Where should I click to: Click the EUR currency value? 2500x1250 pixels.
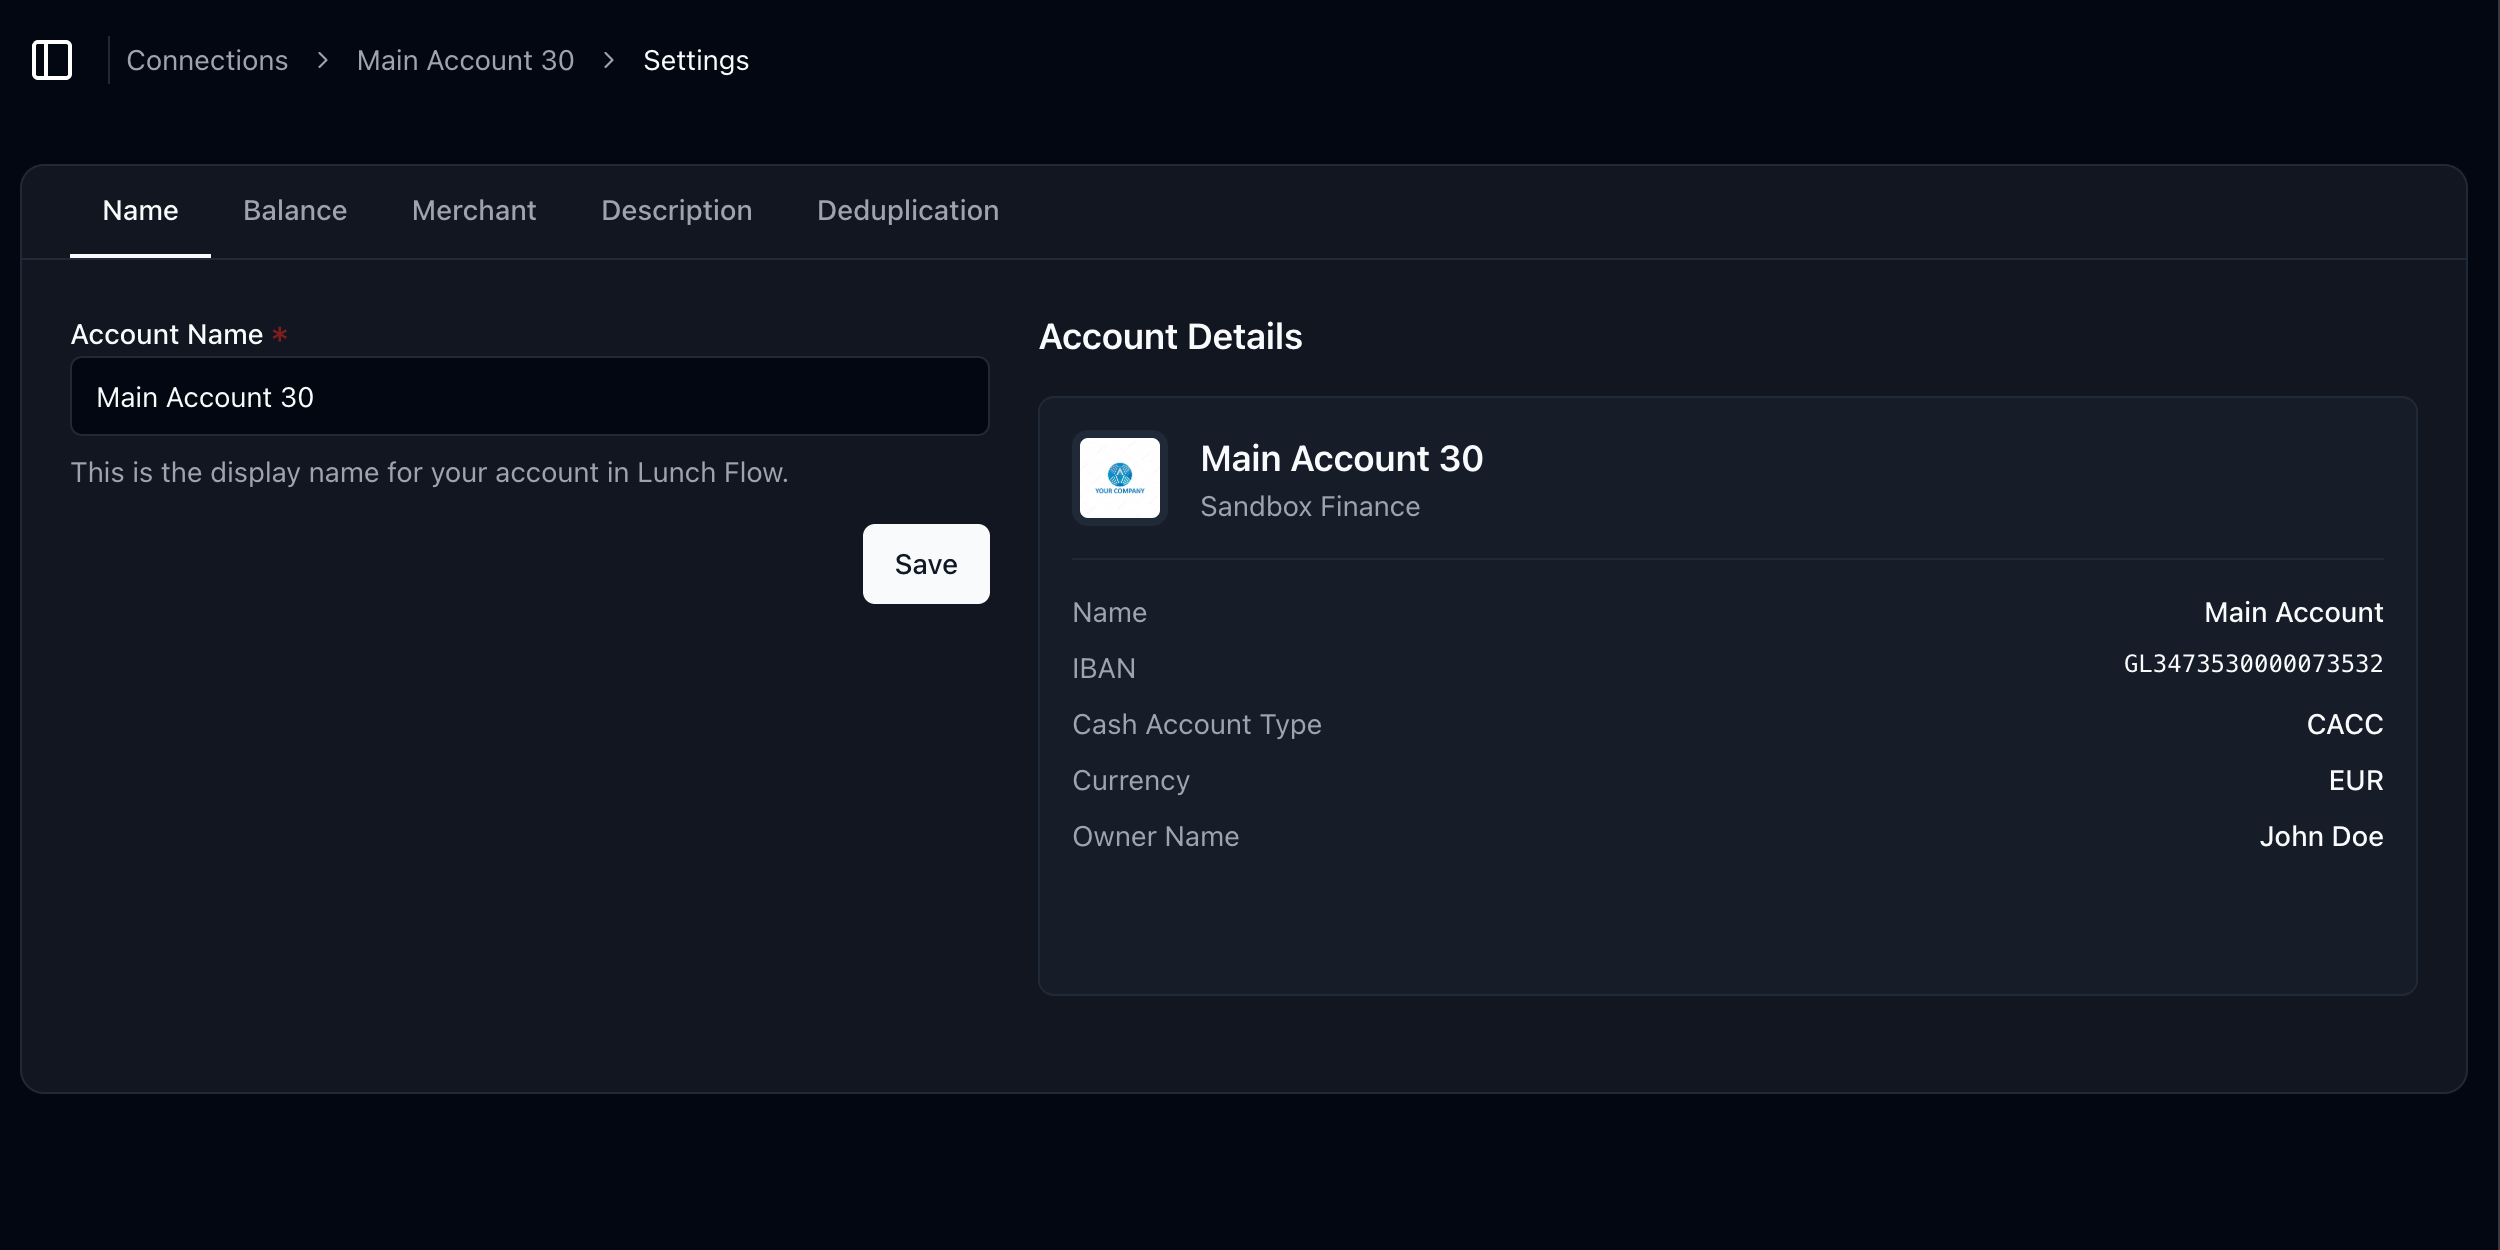tap(2355, 781)
